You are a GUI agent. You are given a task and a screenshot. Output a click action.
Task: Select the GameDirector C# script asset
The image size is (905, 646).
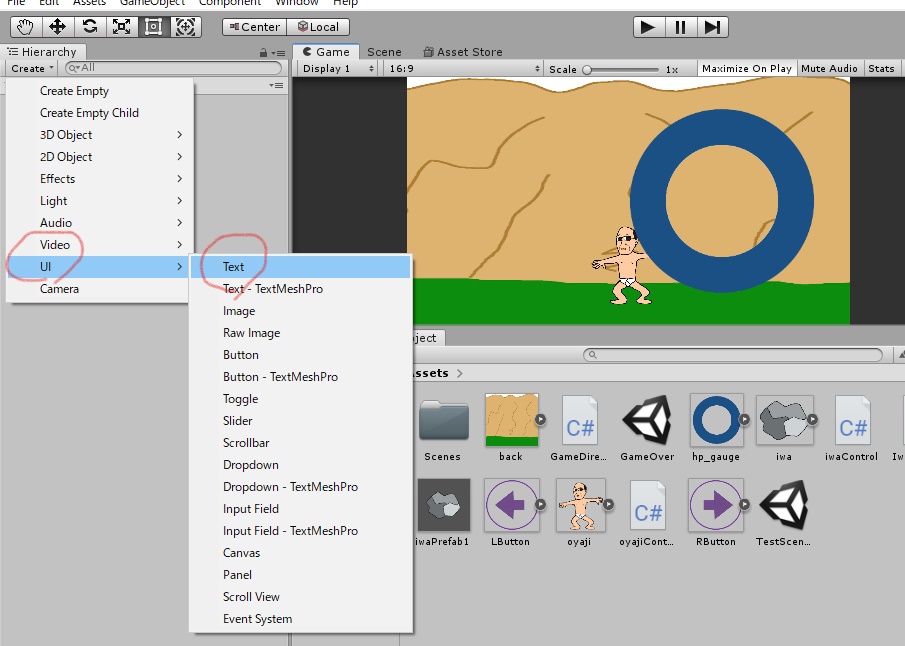click(x=579, y=428)
